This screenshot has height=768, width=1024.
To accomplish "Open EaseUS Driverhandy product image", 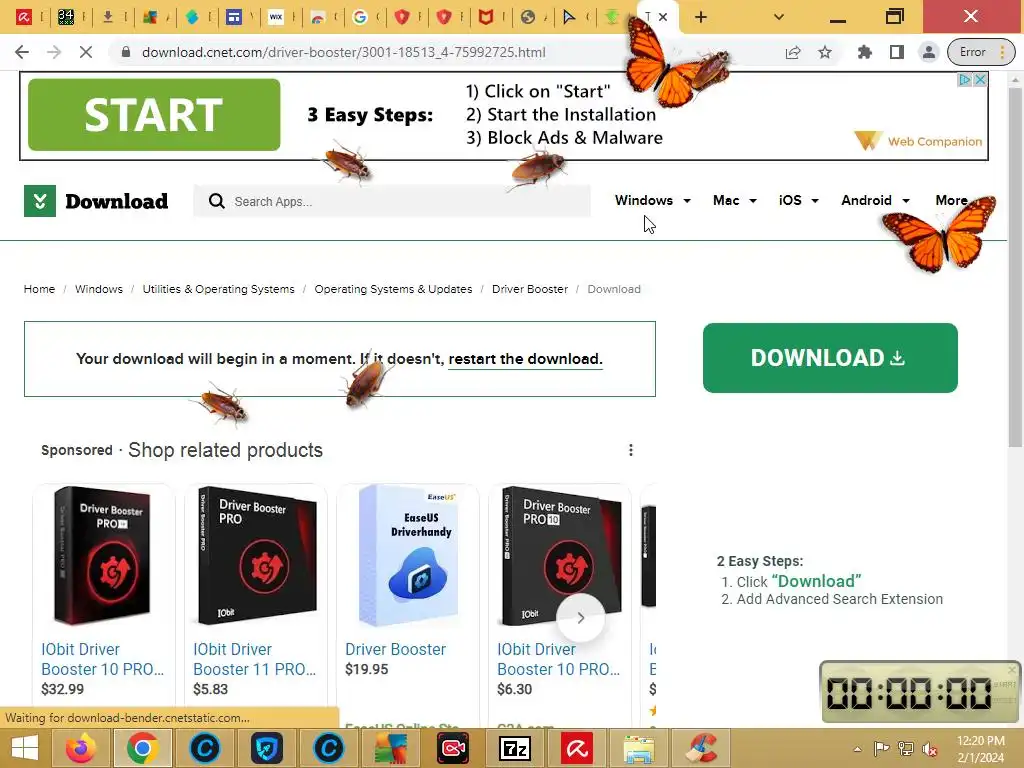I will click(x=408, y=556).
